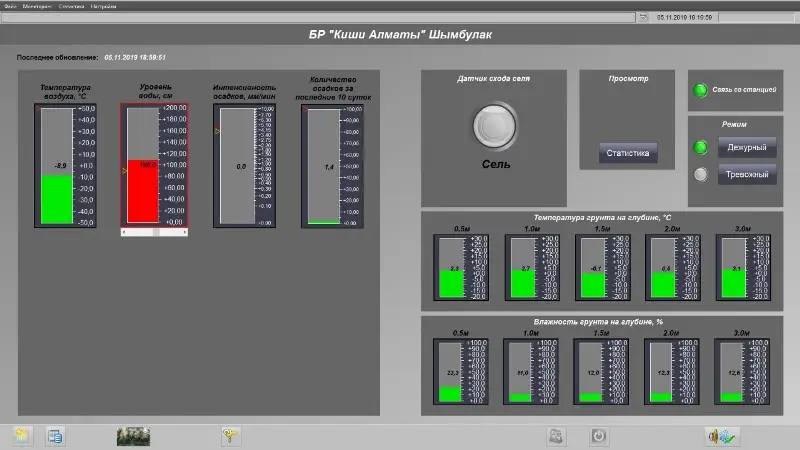
Task: Open the Мониторинг menu
Action: tap(36, 6)
